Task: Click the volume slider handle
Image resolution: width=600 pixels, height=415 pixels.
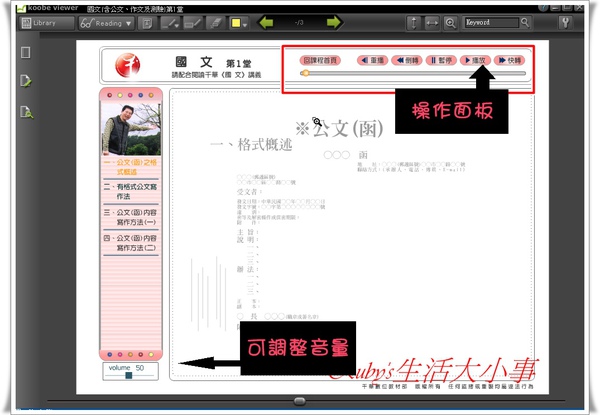Action: (x=129, y=376)
